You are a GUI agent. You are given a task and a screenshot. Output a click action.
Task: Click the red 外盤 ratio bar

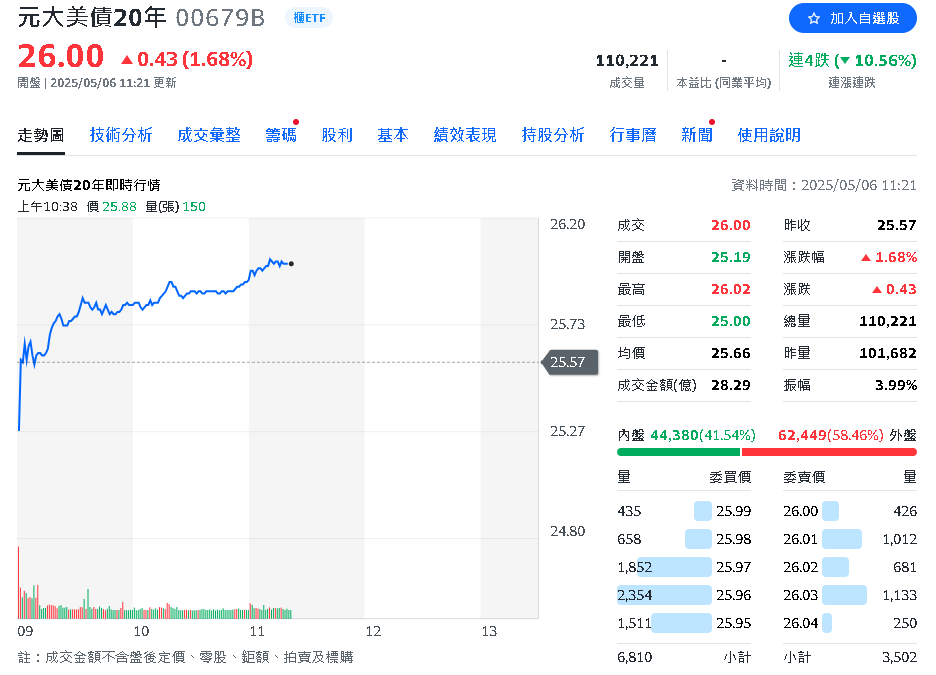pos(829,452)
